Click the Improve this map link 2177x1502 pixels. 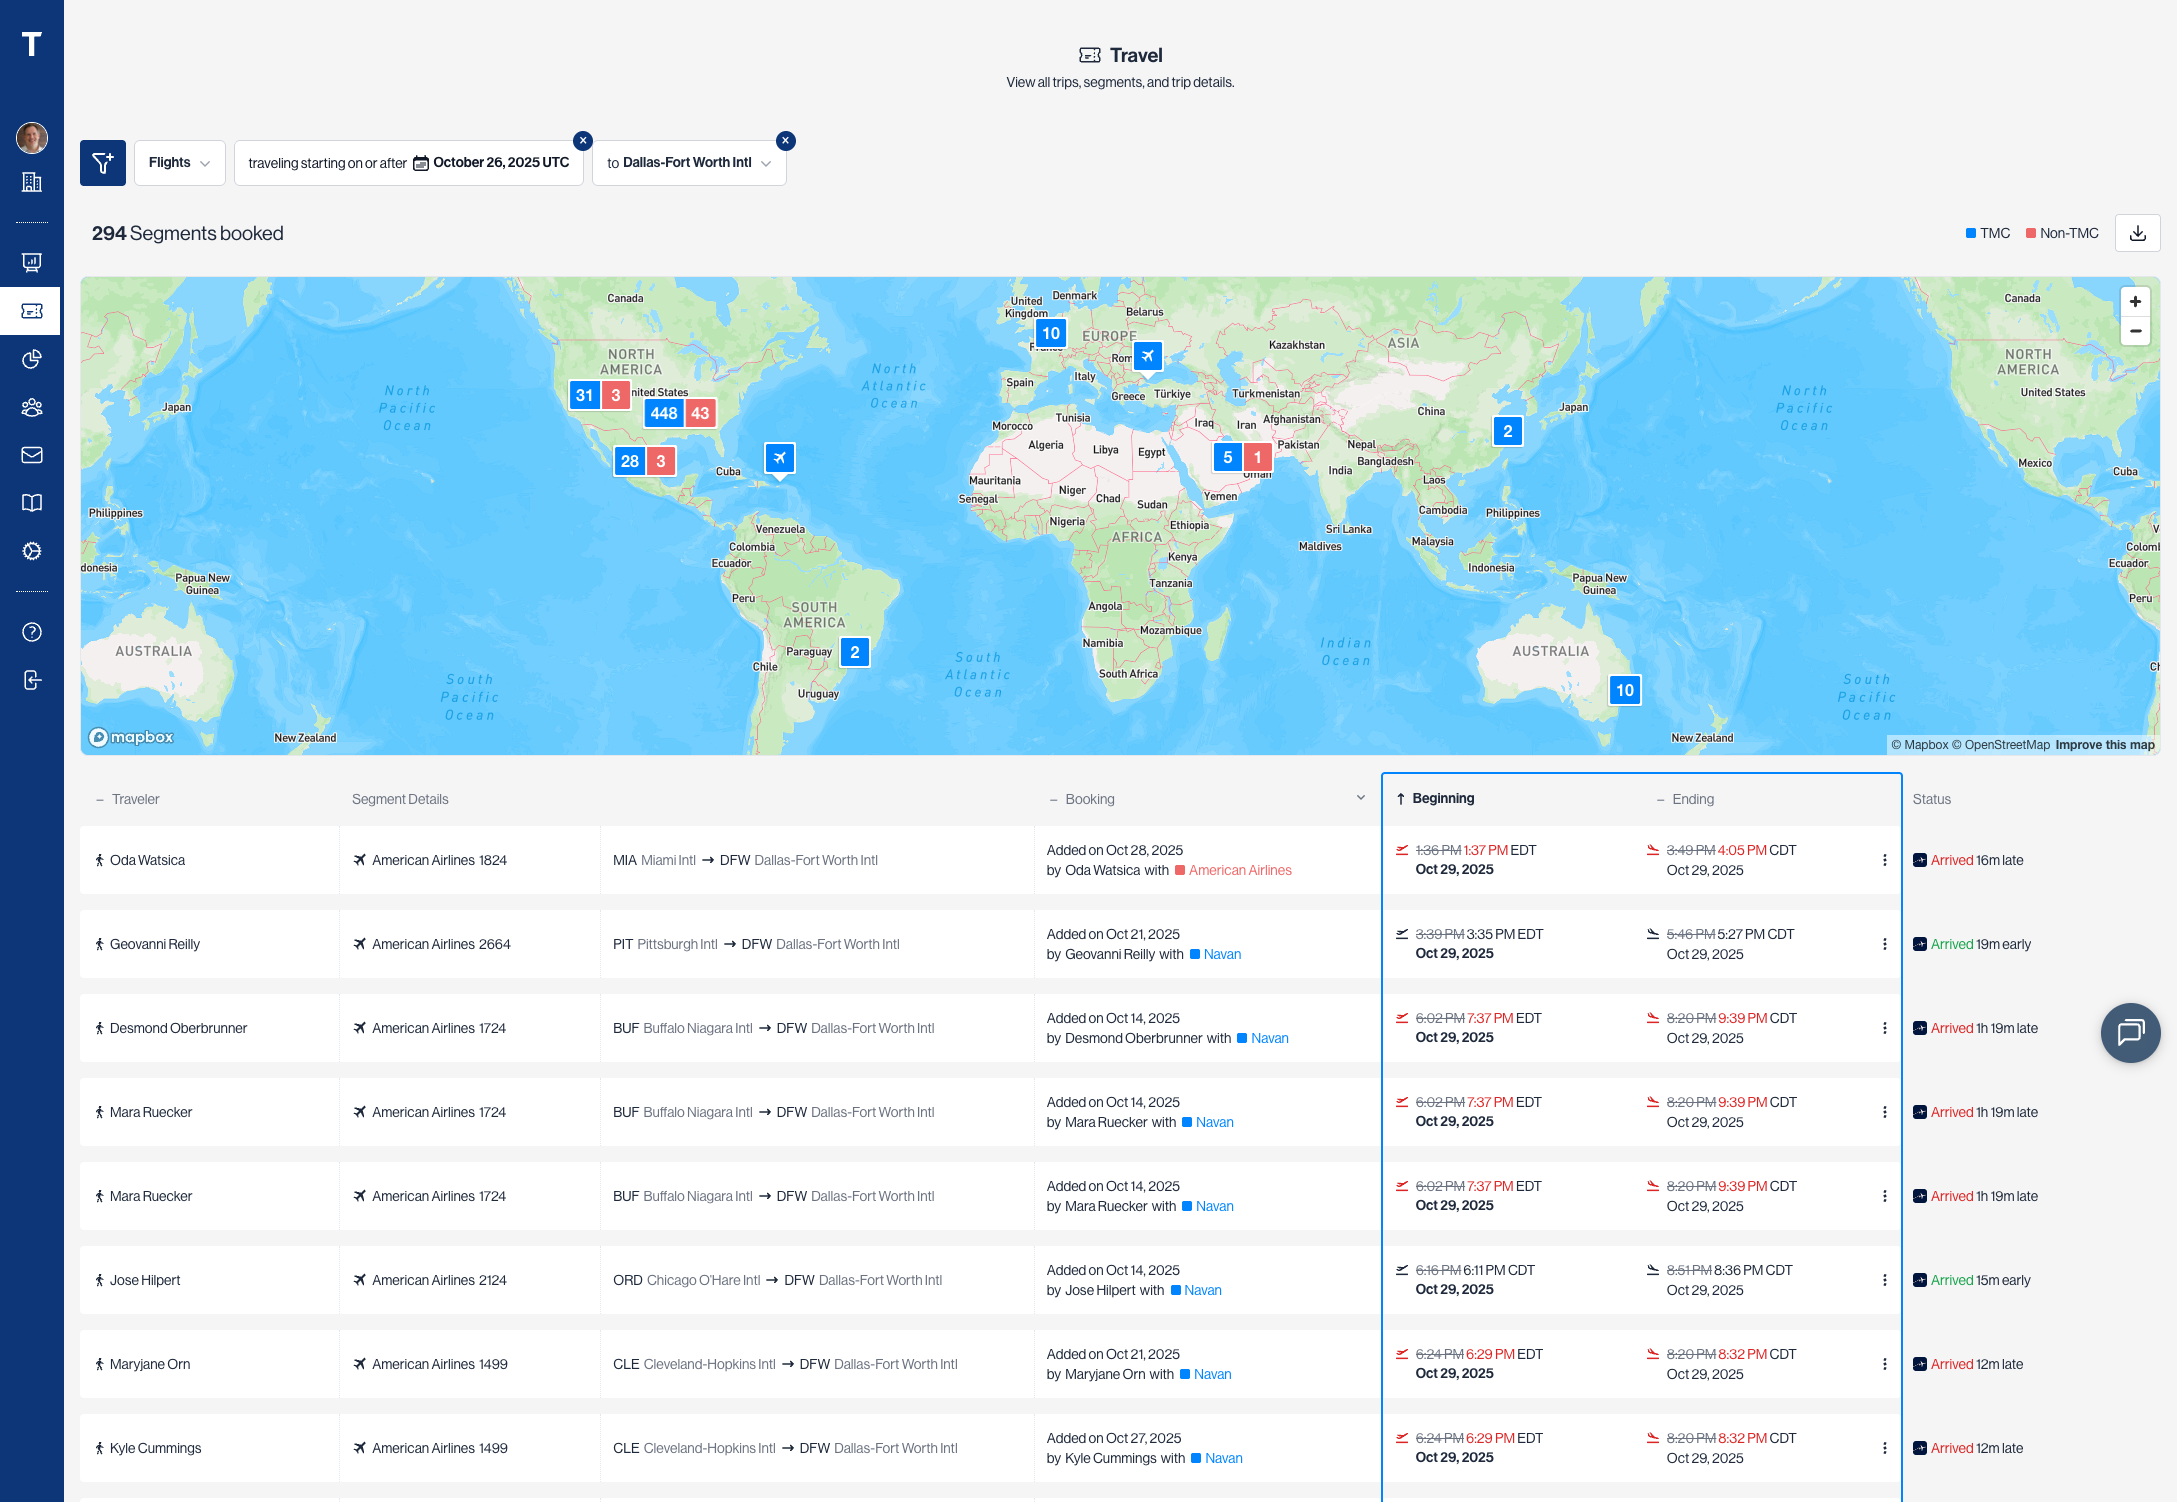2104,744
